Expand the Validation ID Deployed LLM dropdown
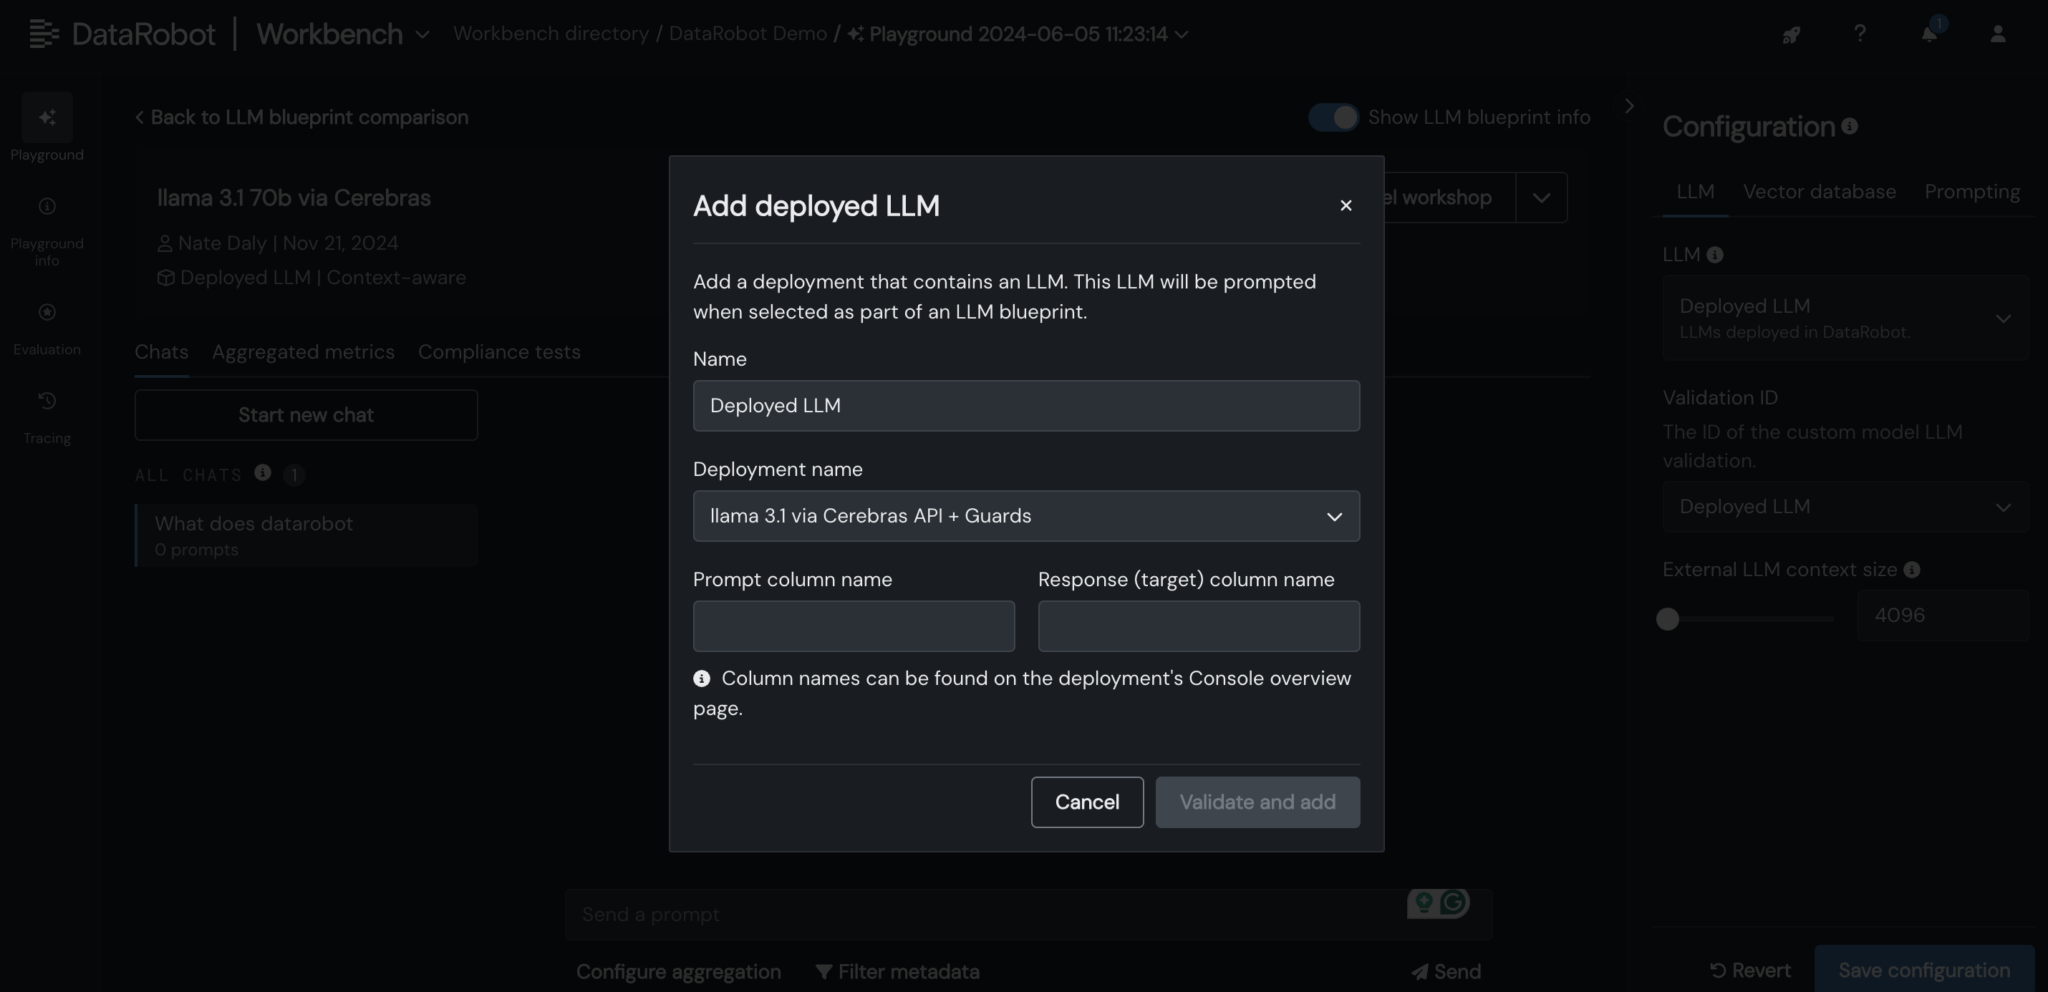2048x992 pixels. coord(1843,507)
